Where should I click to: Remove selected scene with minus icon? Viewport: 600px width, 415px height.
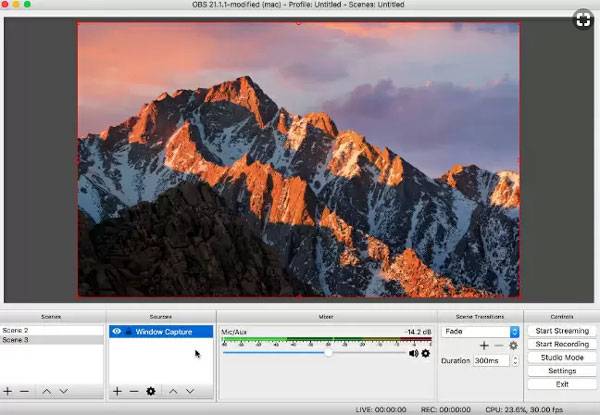25,391
